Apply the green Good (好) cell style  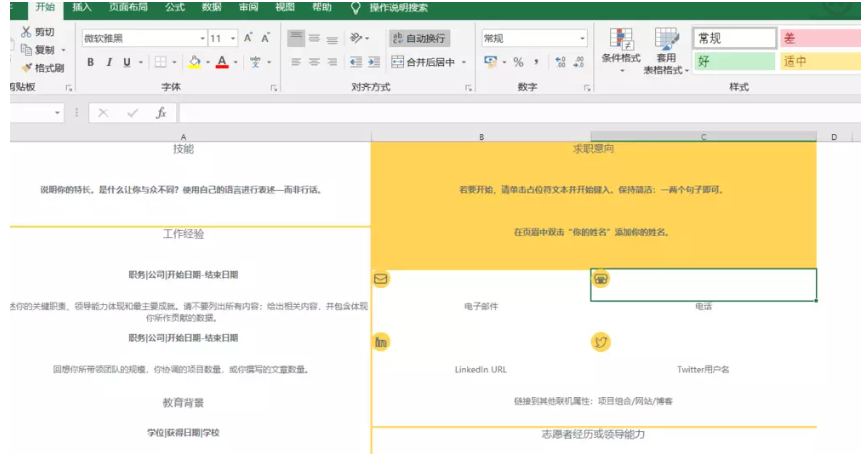point(733,61)
